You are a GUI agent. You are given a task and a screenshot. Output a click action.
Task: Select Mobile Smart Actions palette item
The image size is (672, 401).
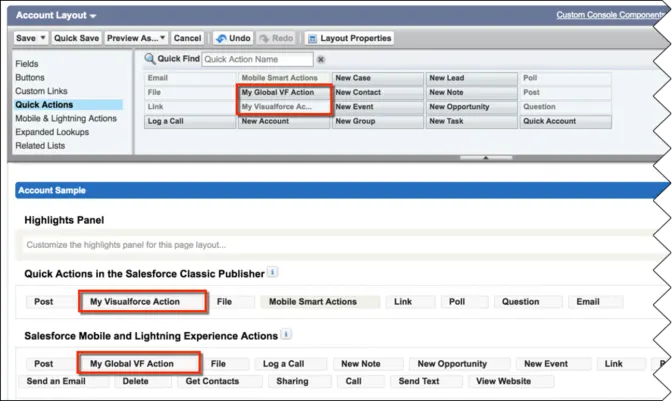coord(284,78)
